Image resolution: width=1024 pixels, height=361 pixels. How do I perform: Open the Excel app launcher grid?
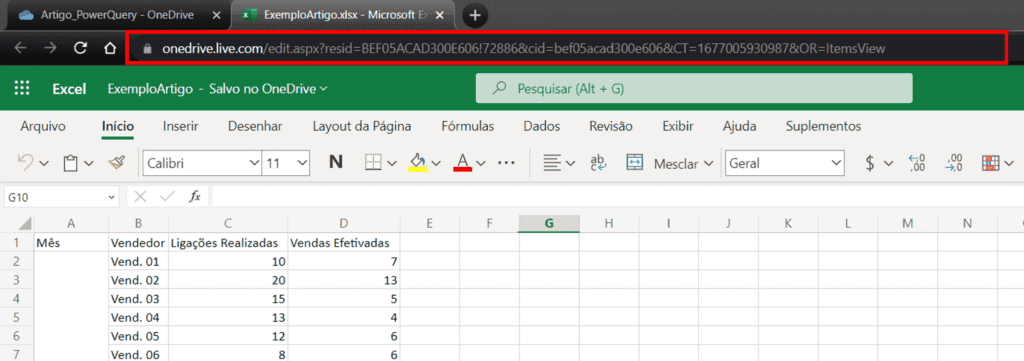coord(22,89)
